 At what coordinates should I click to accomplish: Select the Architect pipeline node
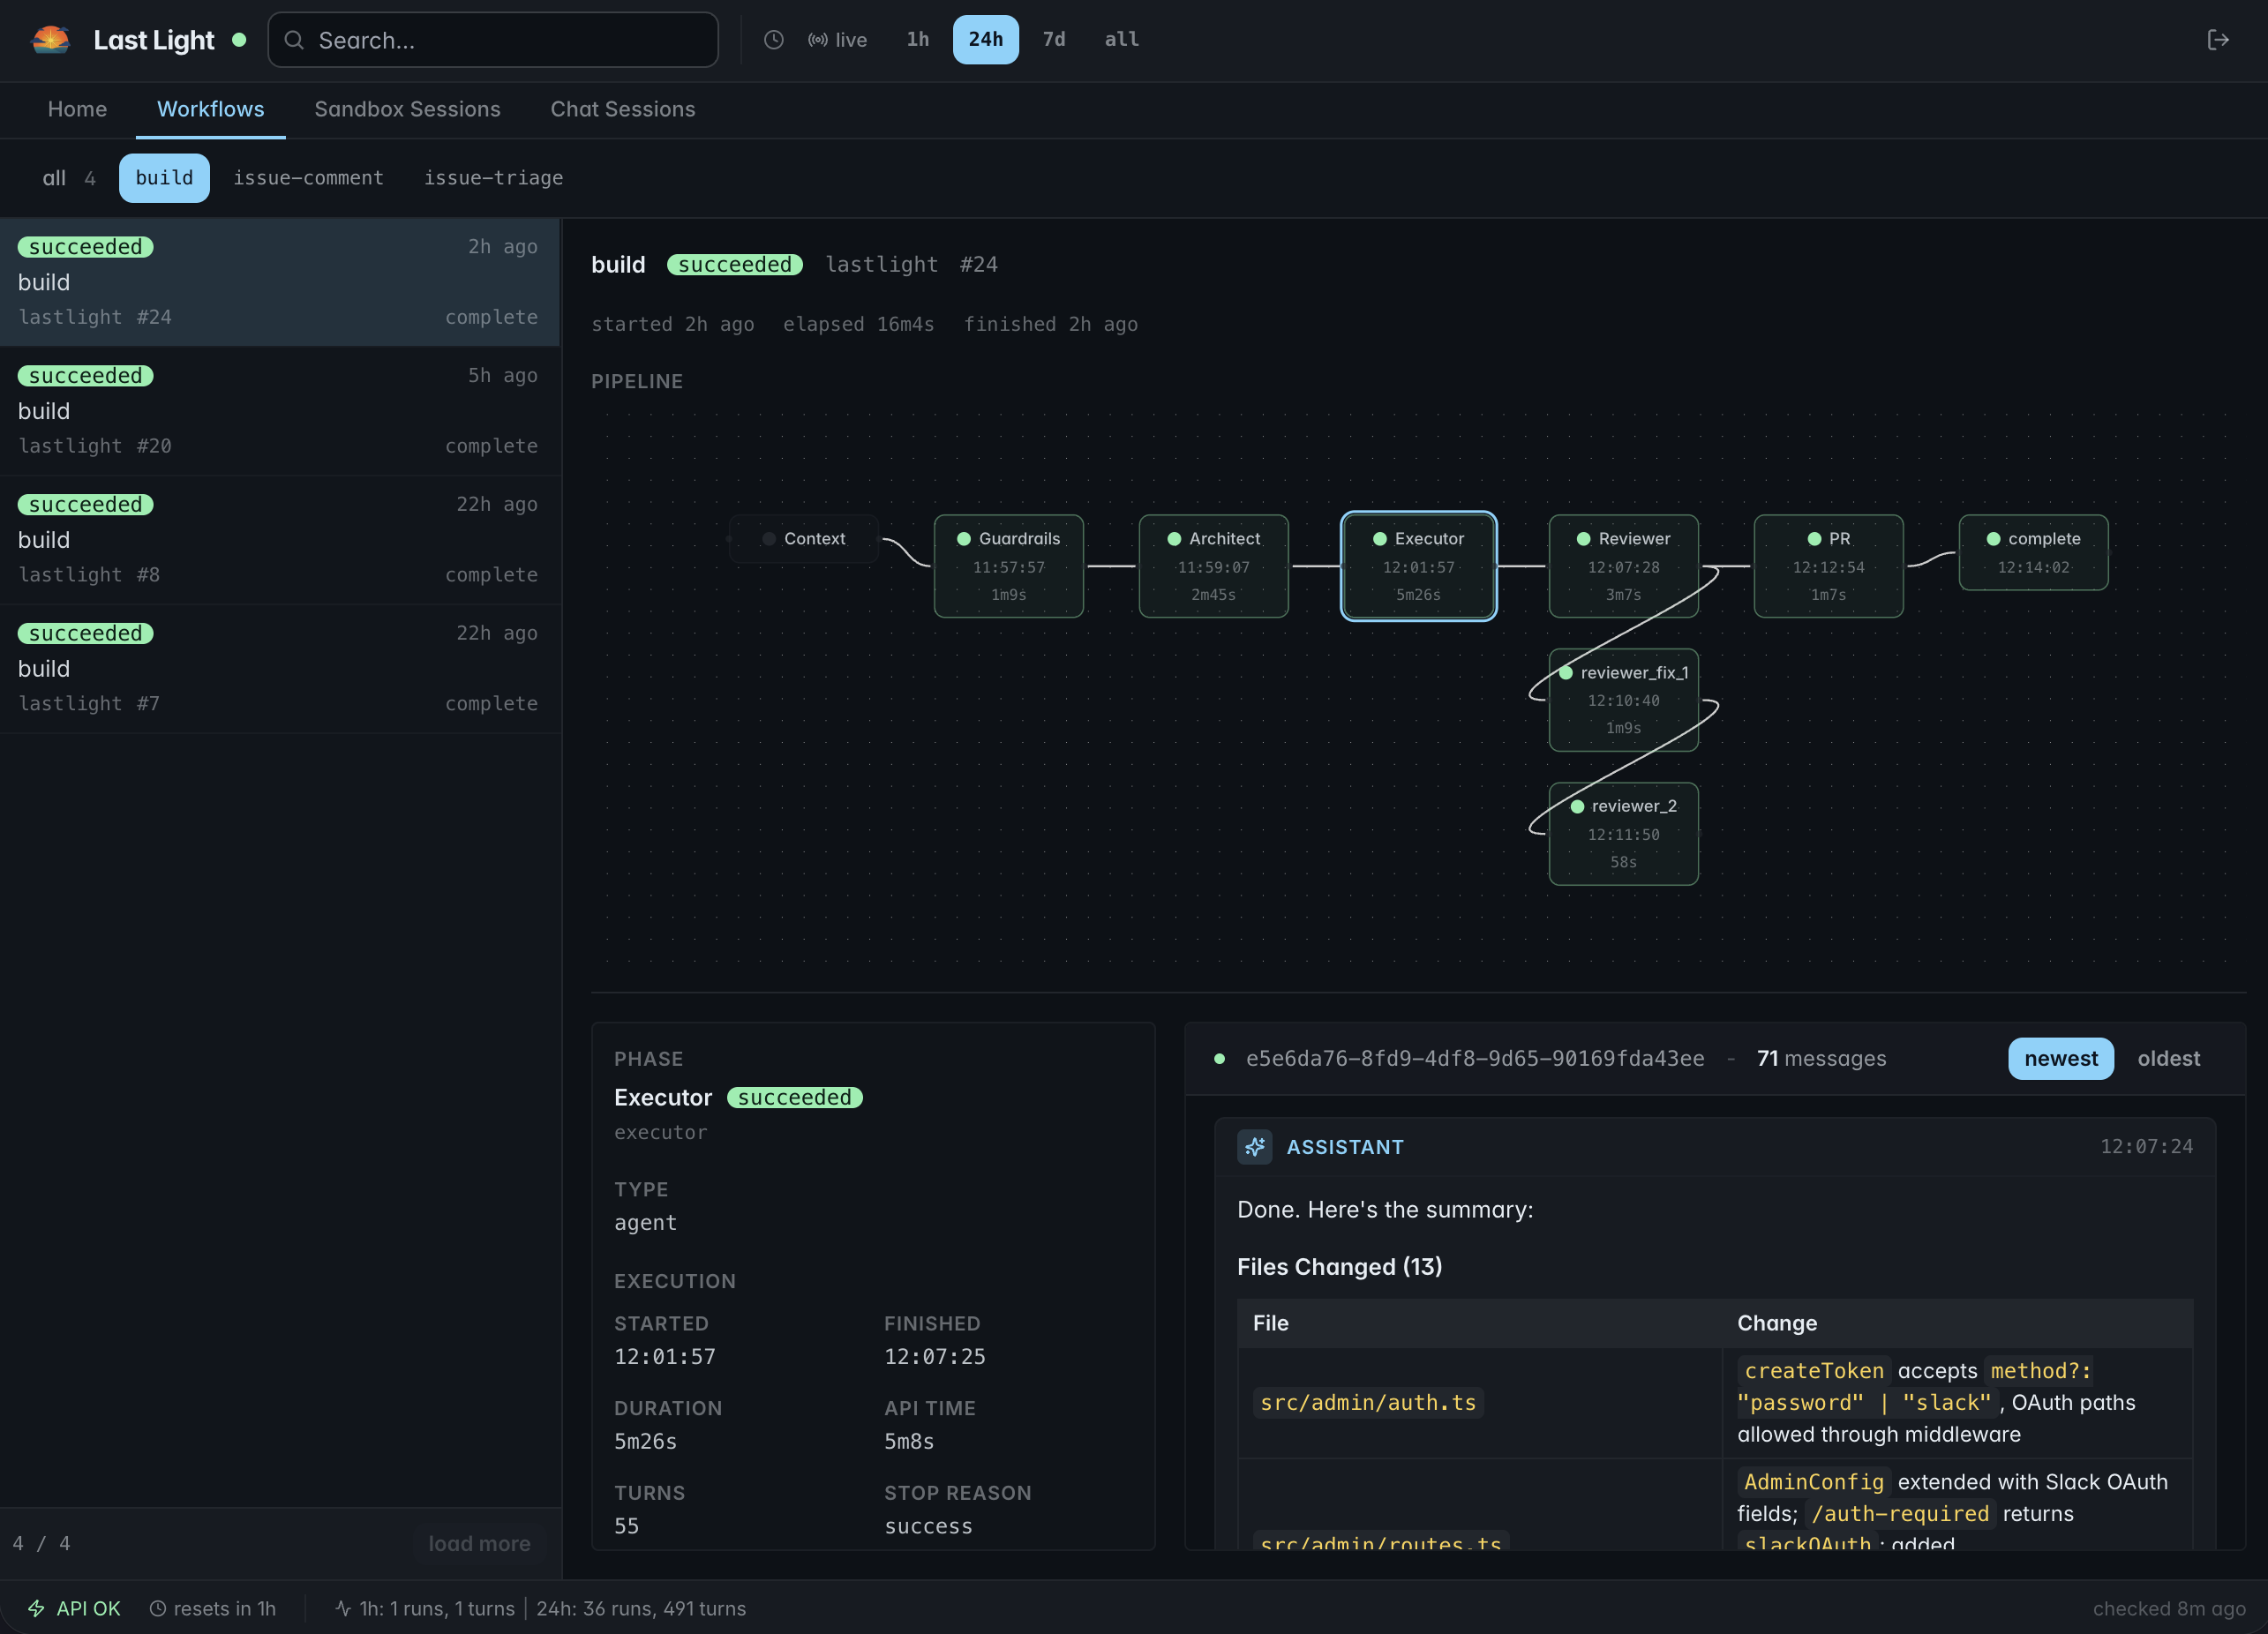click(1213, 566)
